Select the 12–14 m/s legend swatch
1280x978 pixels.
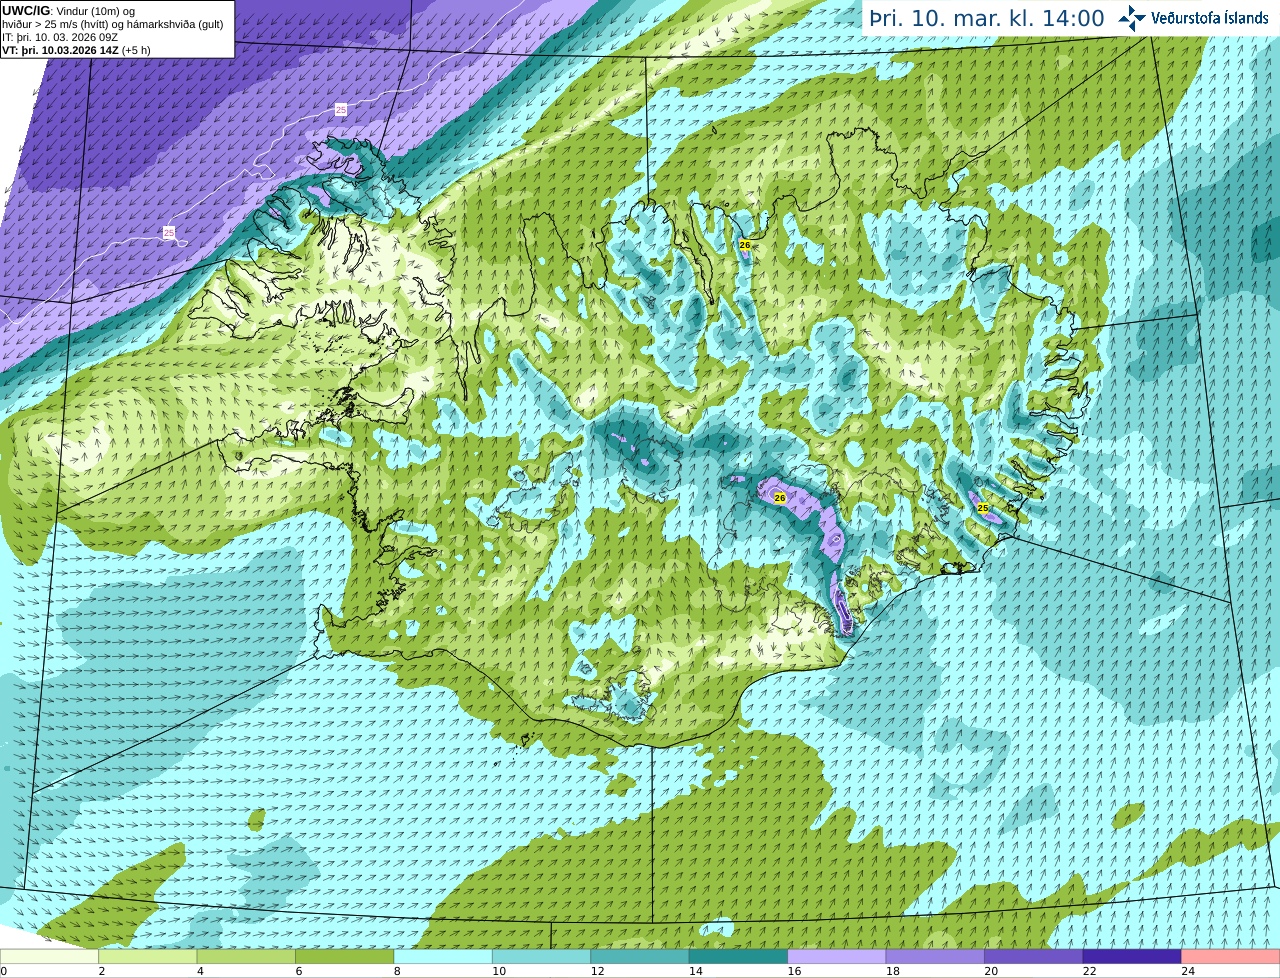pyautogui.click(x=640, y=957)
